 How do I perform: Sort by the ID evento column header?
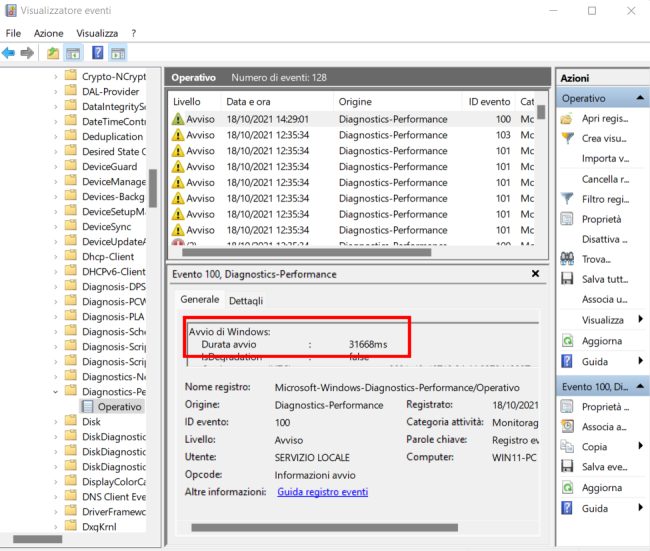(x=489, y=102)
